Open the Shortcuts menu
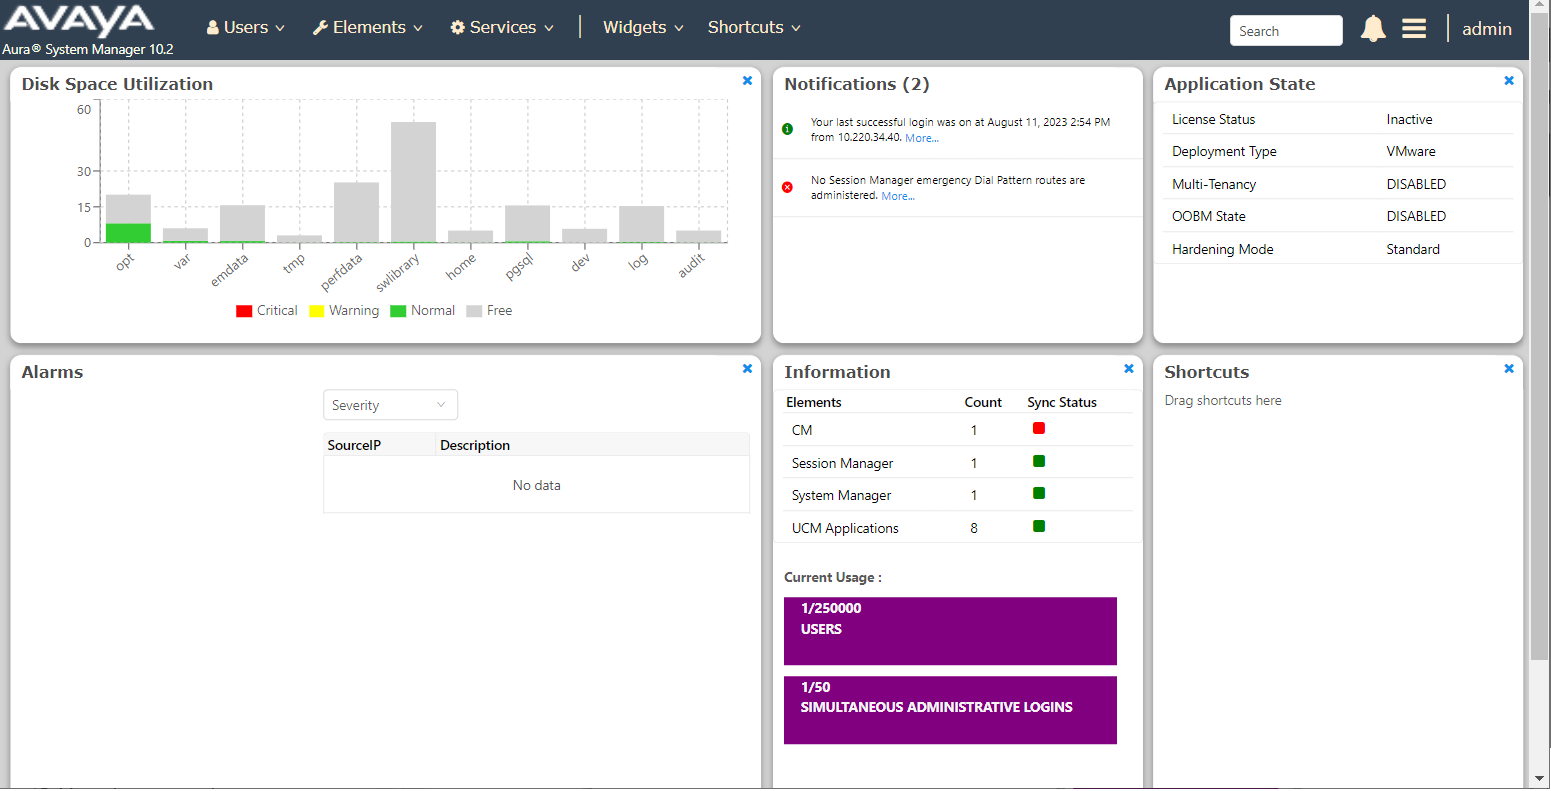This screenshot has height=791, width=1551. pyautogui.click(x=754, y=28)
